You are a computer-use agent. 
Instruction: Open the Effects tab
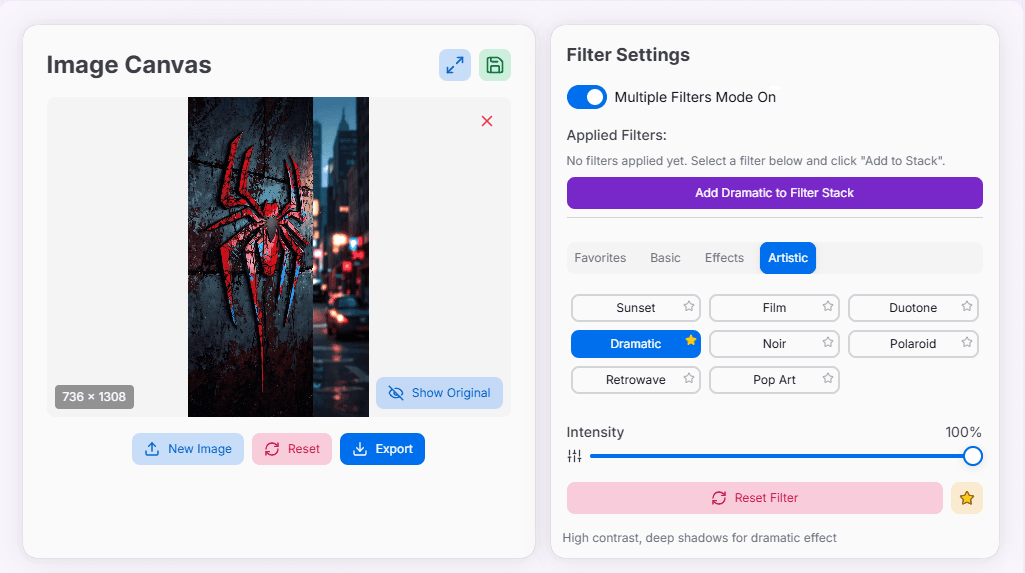pos(724,258)
